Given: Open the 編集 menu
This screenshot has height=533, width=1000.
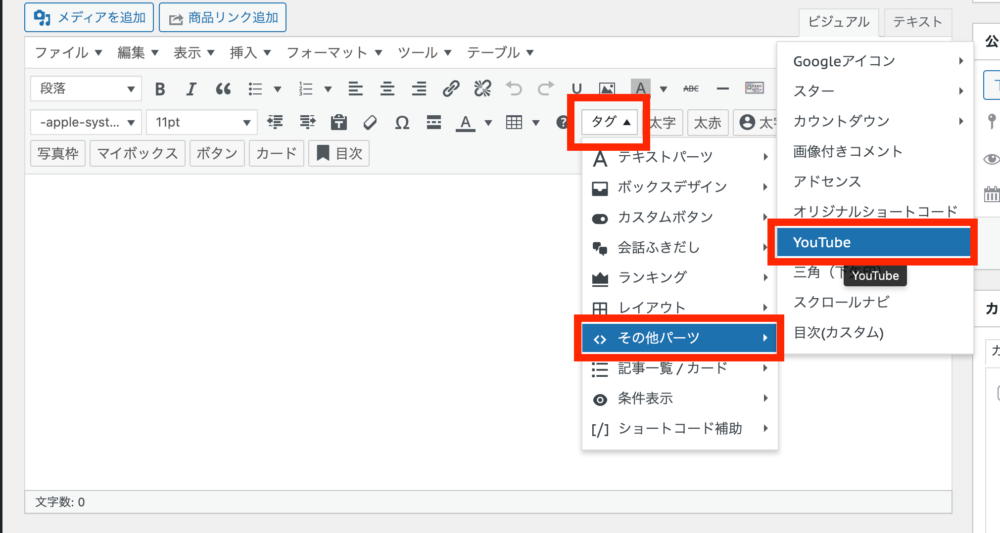Looking at the screenshot, I should pyautogui.click(x=138, y=52).
